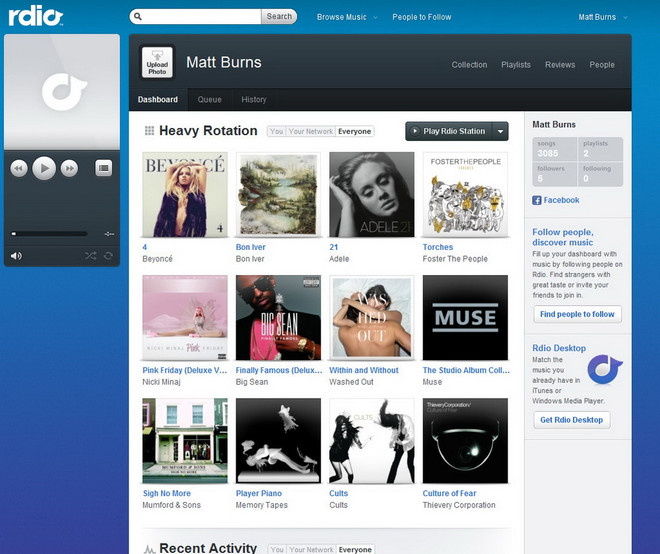
Task: Click the Culture of Fear title link
Action: (449, 493)
